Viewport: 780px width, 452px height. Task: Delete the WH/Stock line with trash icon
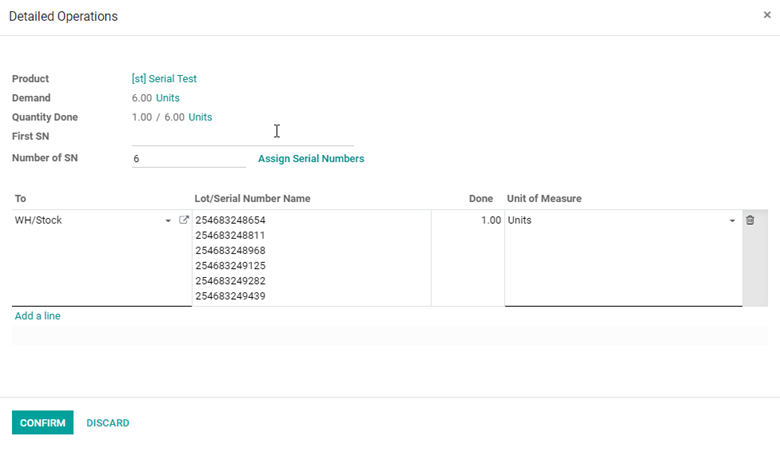click(750, 220)
